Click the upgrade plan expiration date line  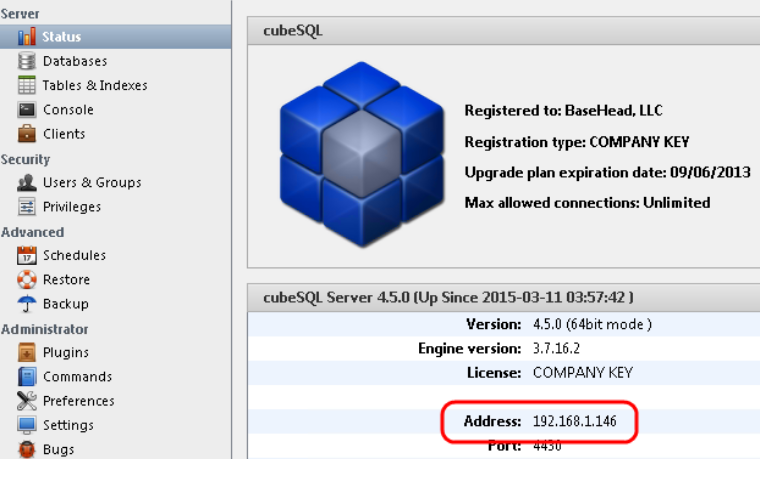(x=607, y=172)
